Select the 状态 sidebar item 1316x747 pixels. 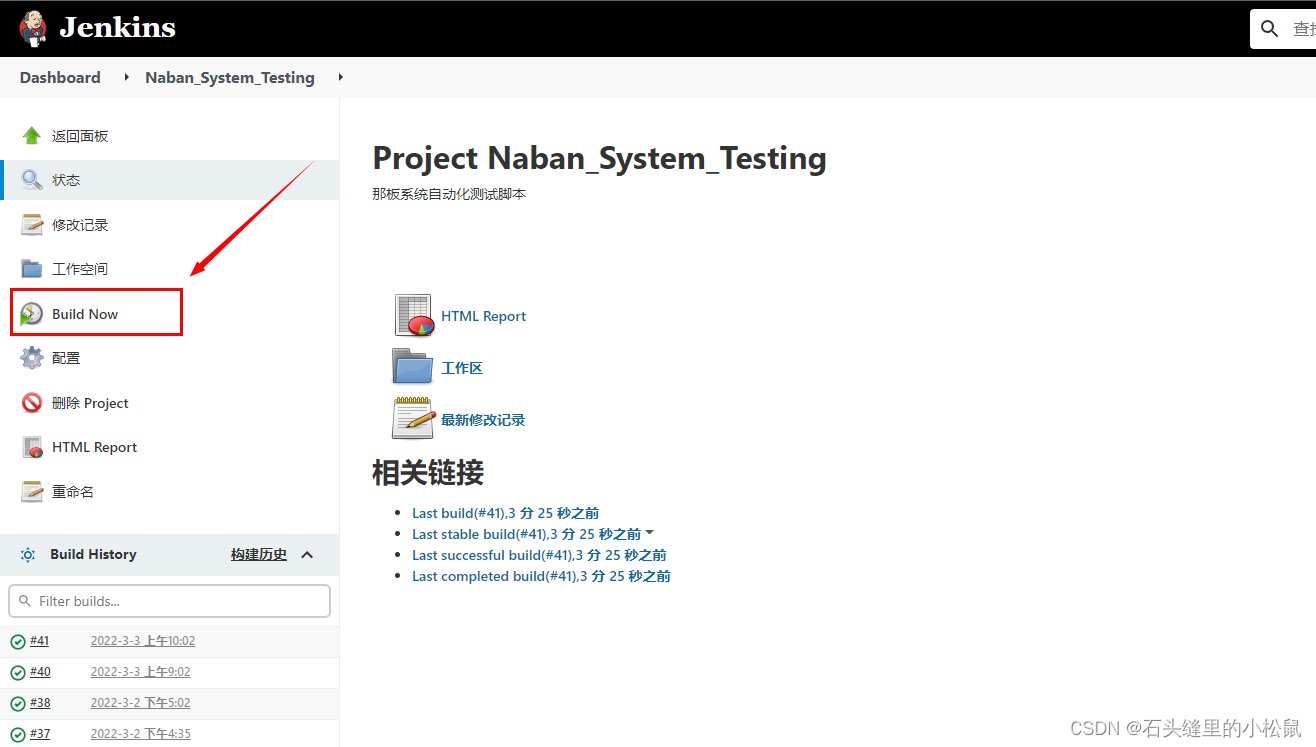pyautogui.click(x=170, y=180)
